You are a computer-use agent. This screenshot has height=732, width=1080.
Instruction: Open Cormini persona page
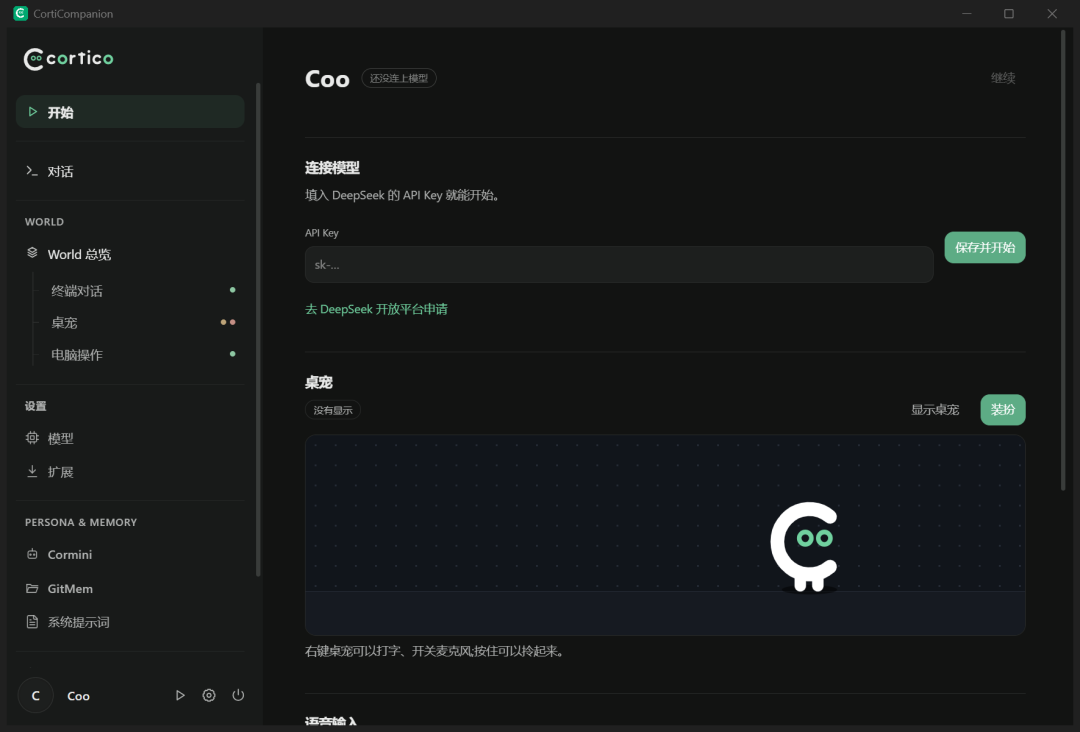130,554
